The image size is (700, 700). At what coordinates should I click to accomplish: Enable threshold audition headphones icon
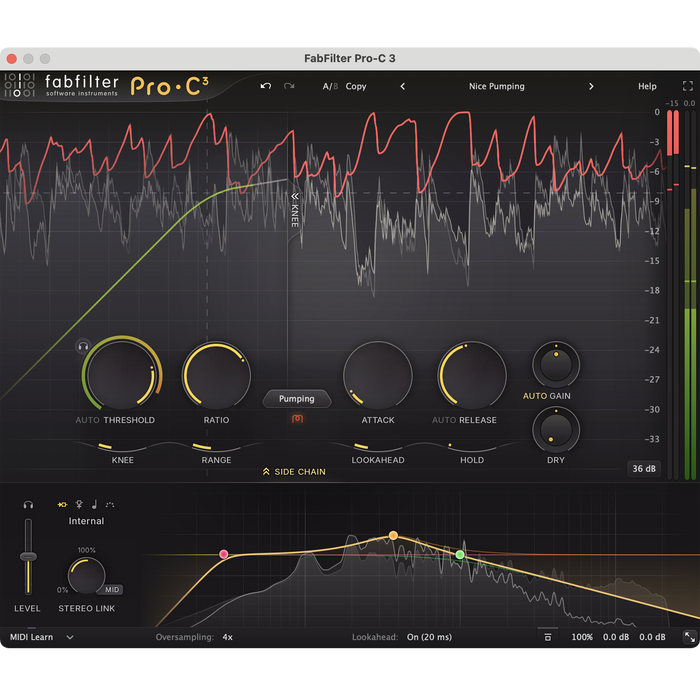pos(83,346)
